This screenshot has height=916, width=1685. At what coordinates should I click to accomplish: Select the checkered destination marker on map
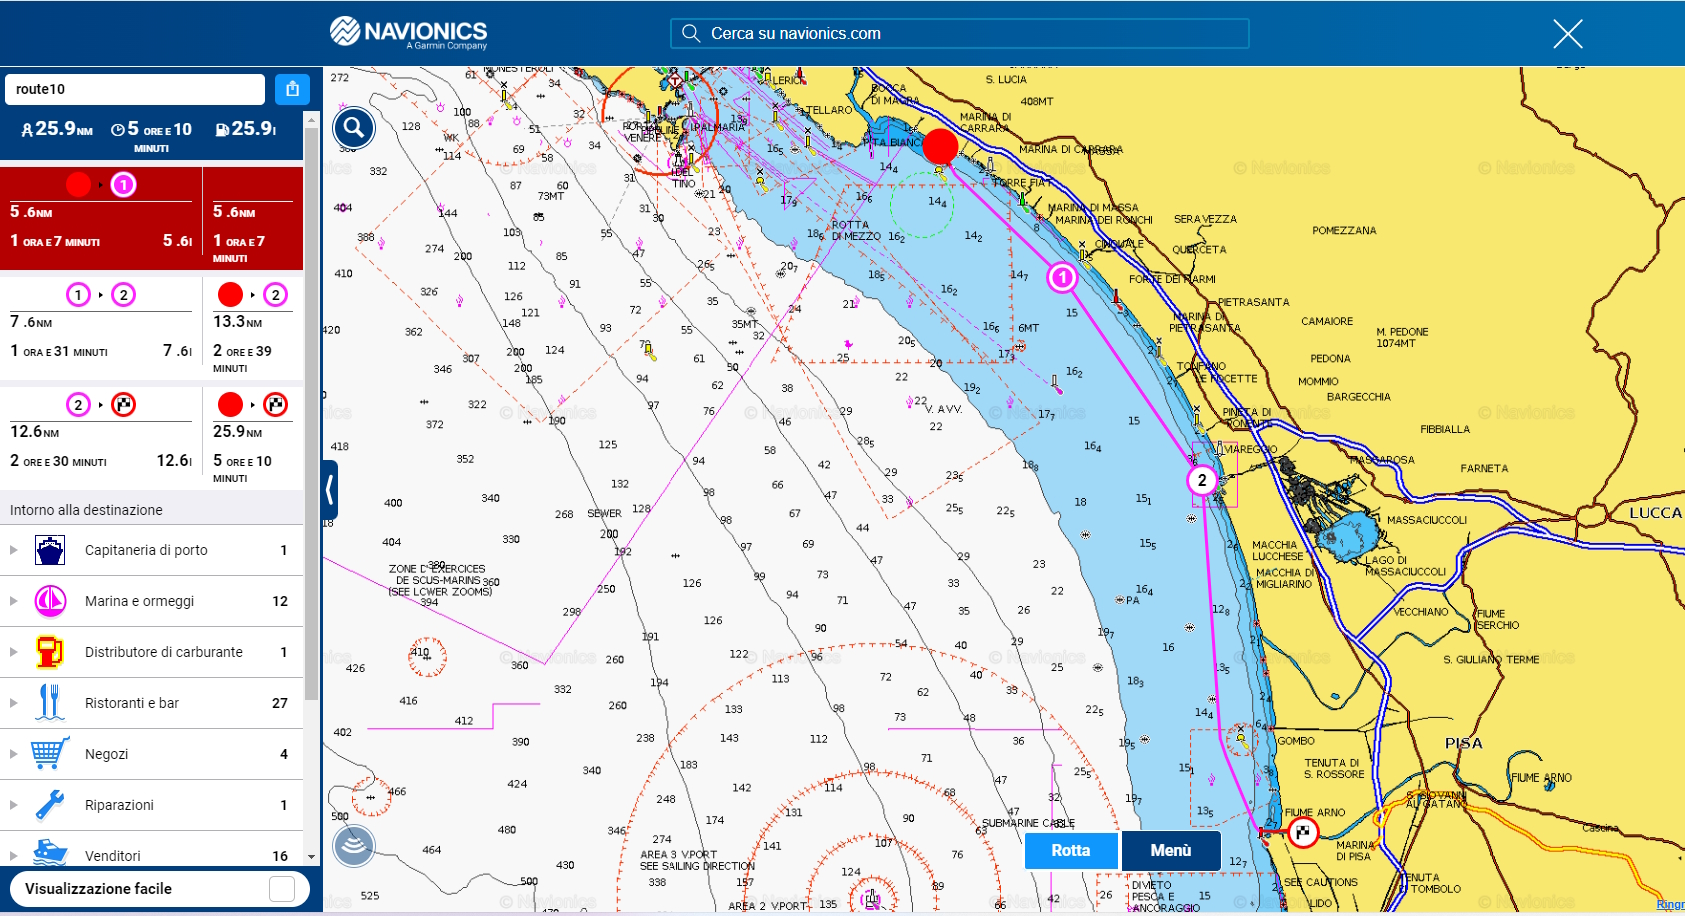point(1303,832)
